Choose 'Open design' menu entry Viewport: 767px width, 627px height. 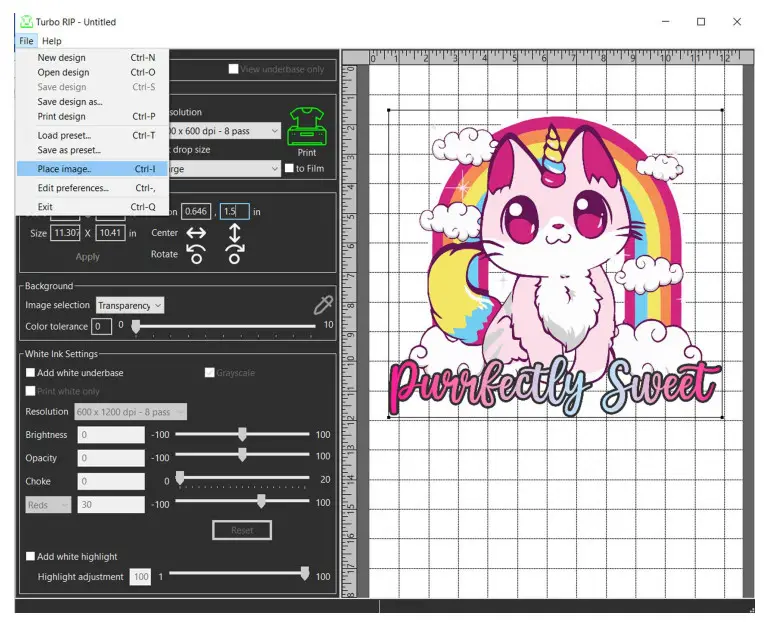pos(93,72)
